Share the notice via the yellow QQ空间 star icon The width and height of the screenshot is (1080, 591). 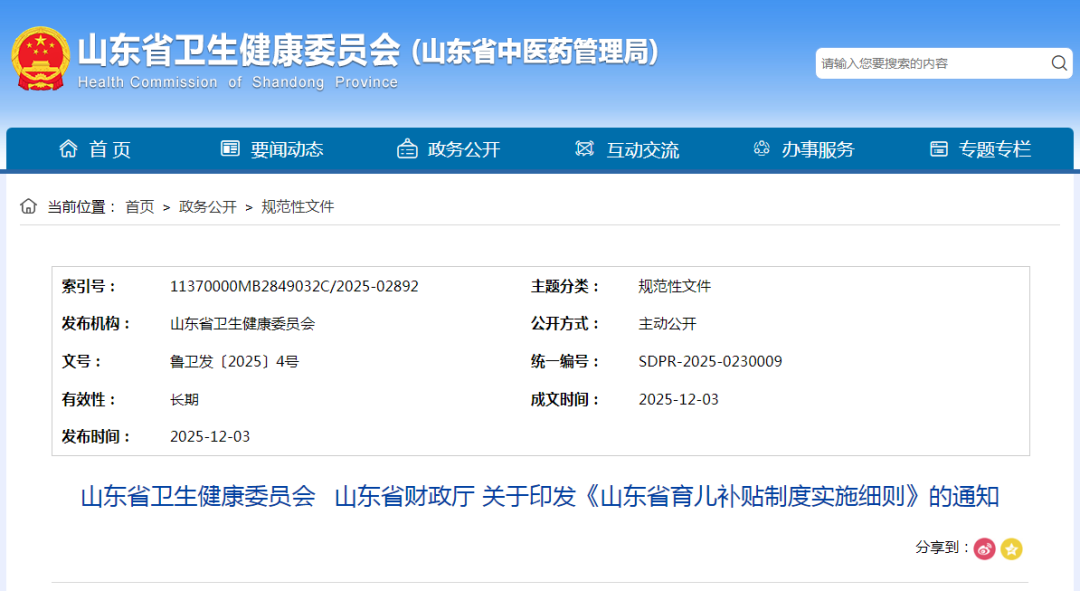point(1012,548)
